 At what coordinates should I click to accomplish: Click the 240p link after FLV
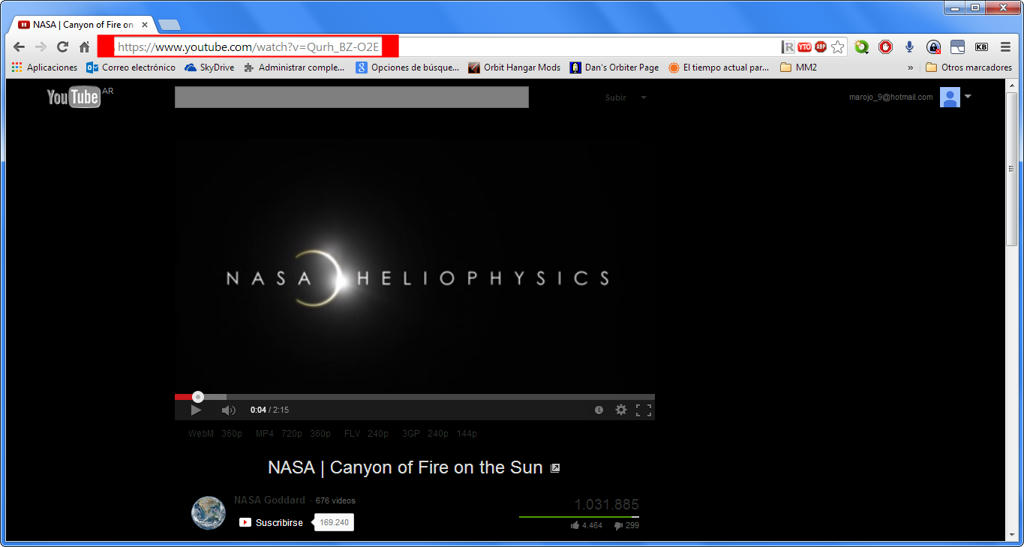(378, 433)
